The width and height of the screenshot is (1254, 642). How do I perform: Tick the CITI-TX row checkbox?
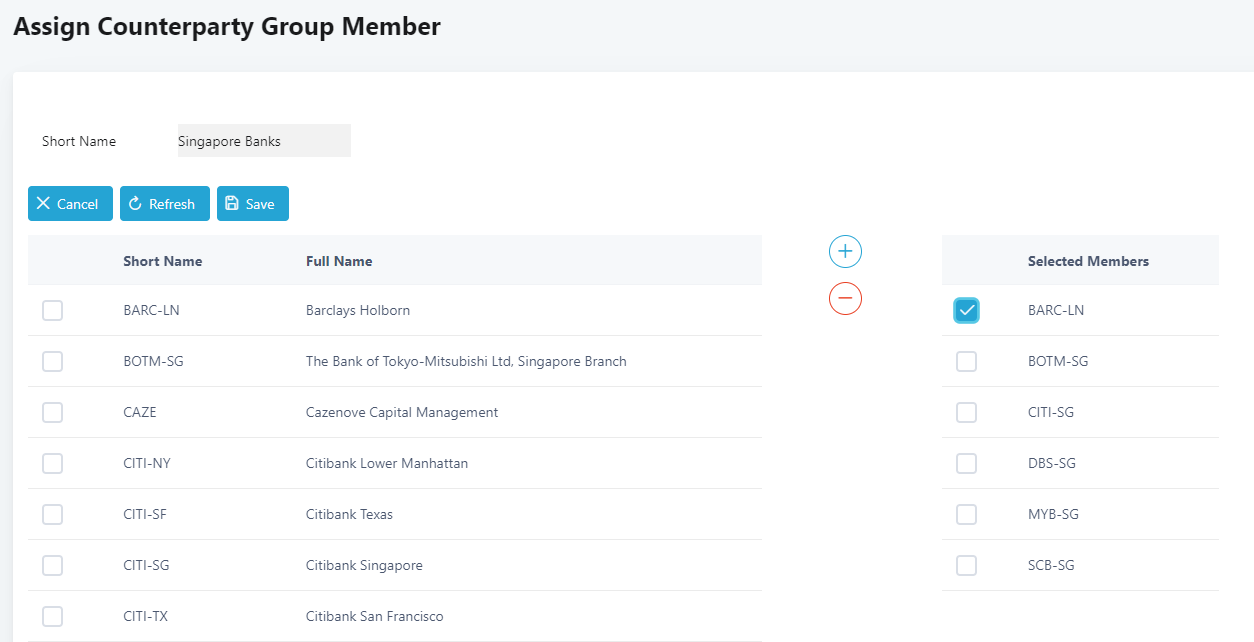tap(53, 617)
